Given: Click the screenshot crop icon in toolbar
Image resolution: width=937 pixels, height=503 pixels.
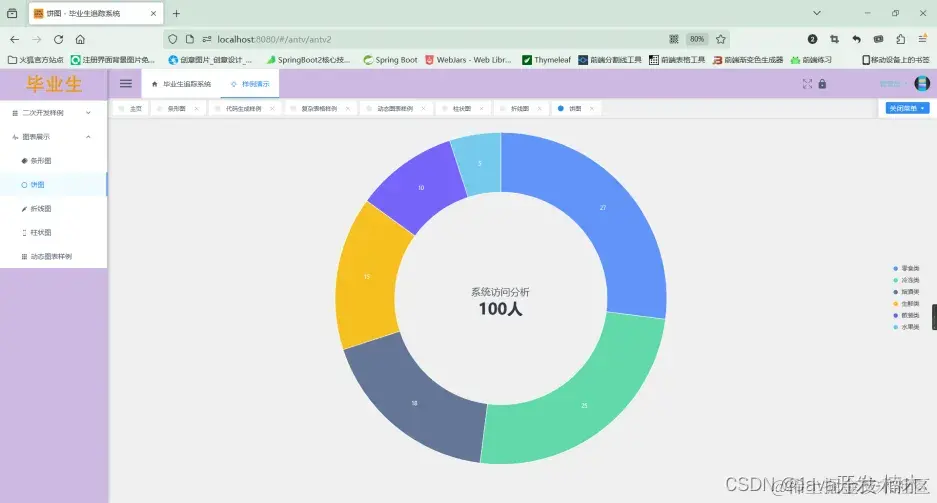Looking at the screenshot, I should click(x=834, y=39).
